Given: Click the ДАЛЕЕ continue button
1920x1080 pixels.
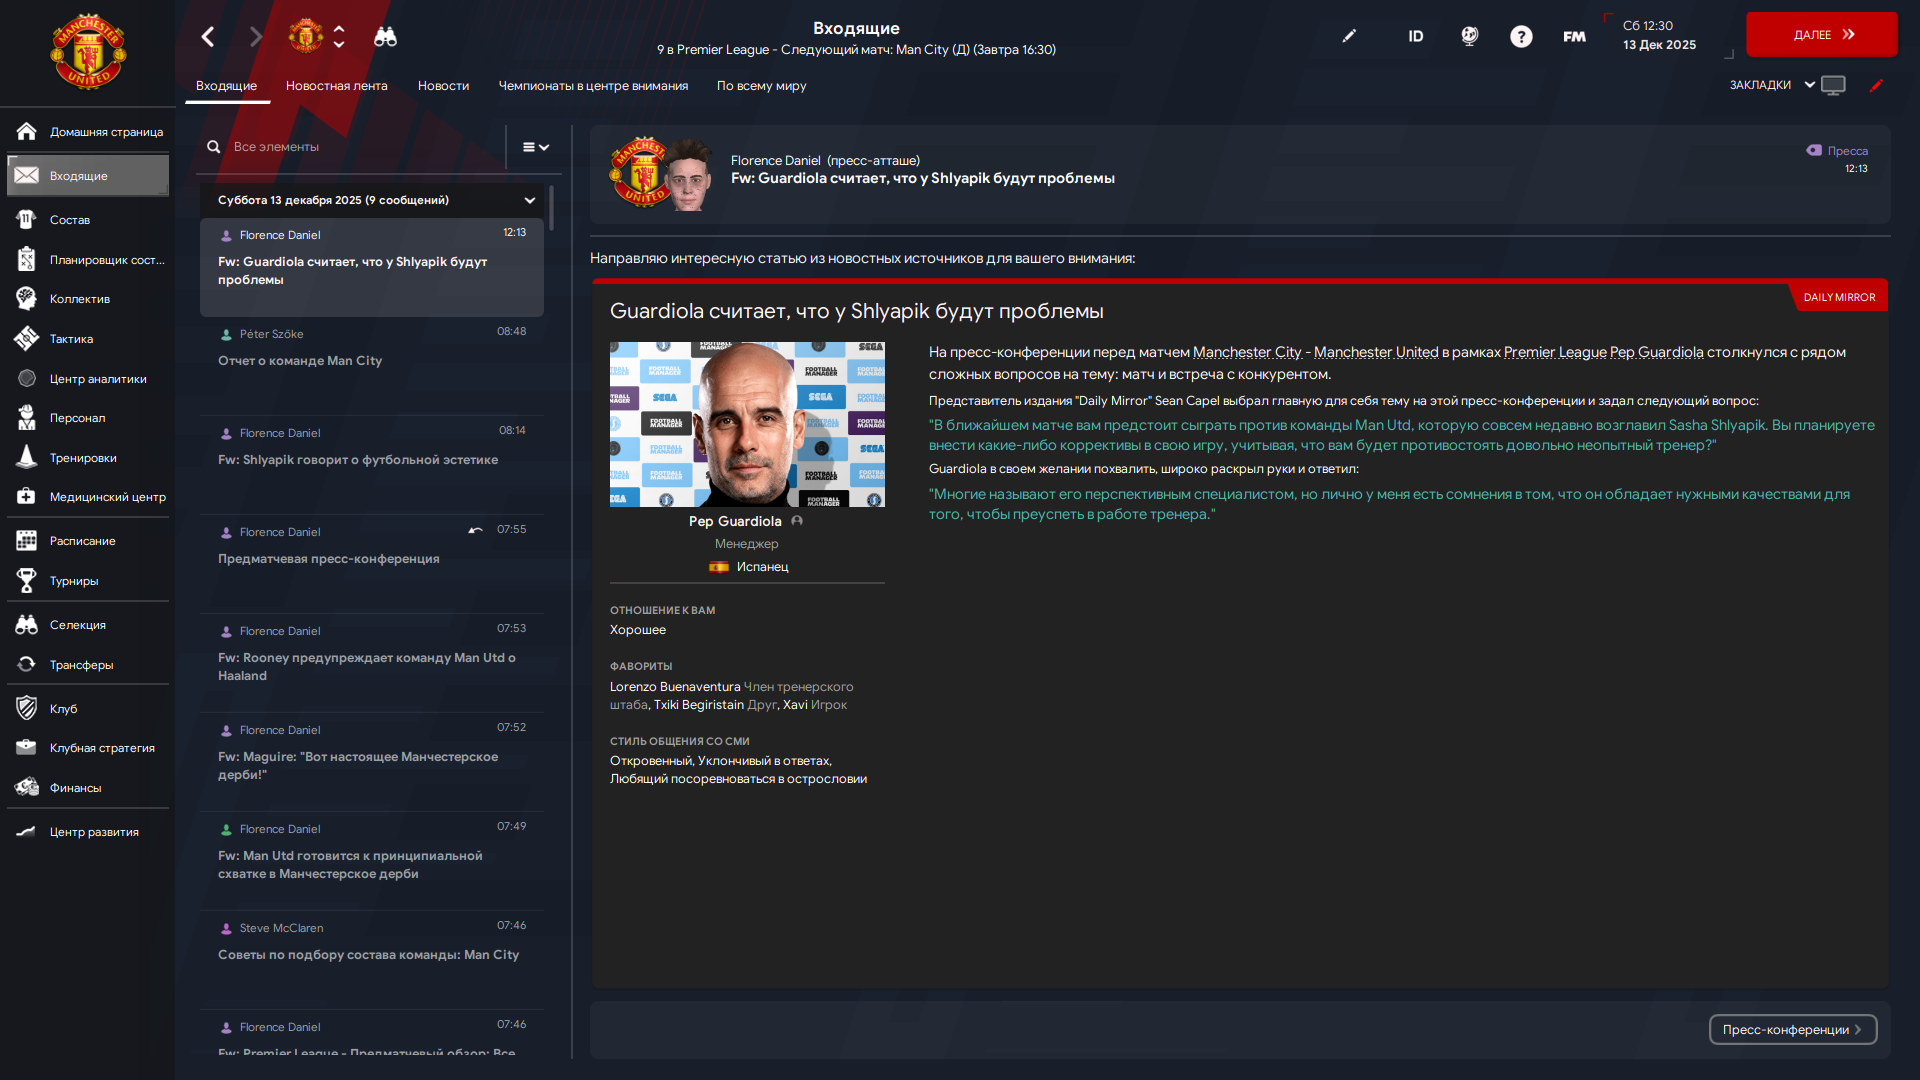Looking at the screenshot, I should click(x=1821, y=35).
